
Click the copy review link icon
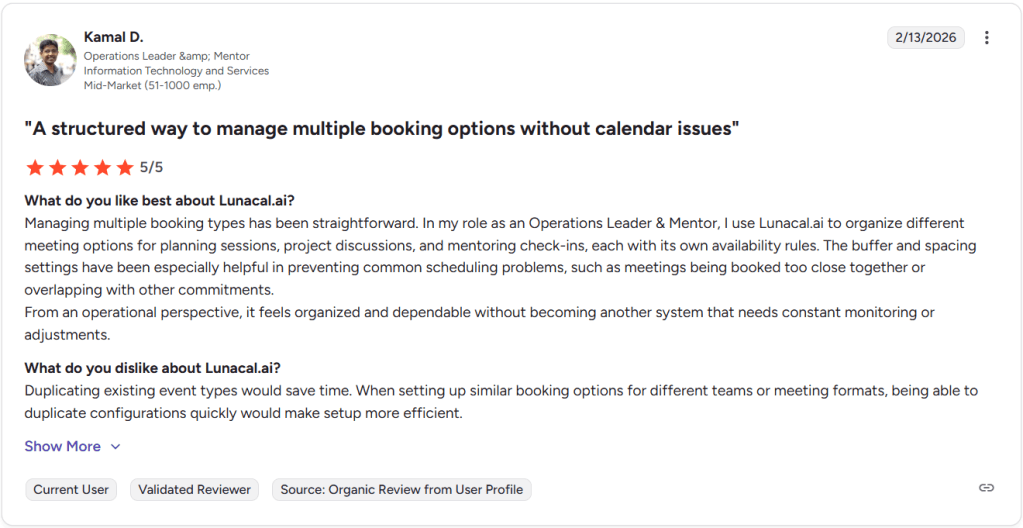pos(986,488)
